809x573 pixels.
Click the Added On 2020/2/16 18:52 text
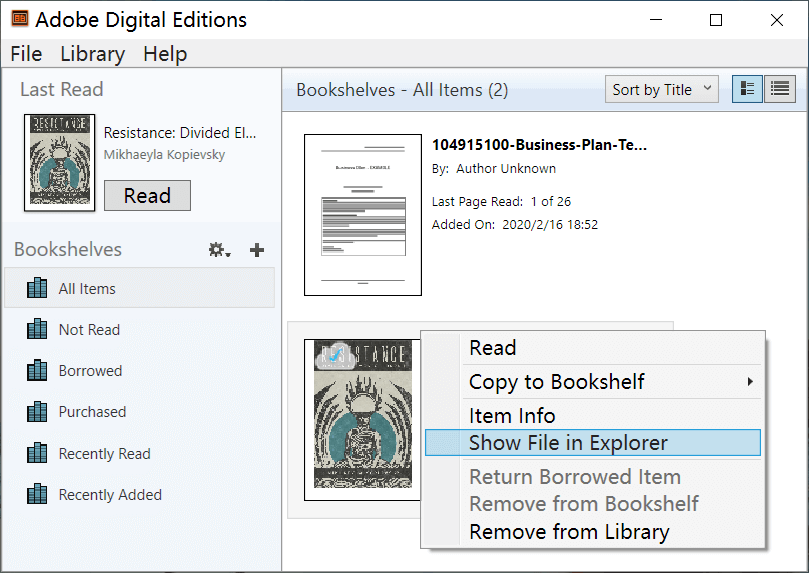[515, 225]
